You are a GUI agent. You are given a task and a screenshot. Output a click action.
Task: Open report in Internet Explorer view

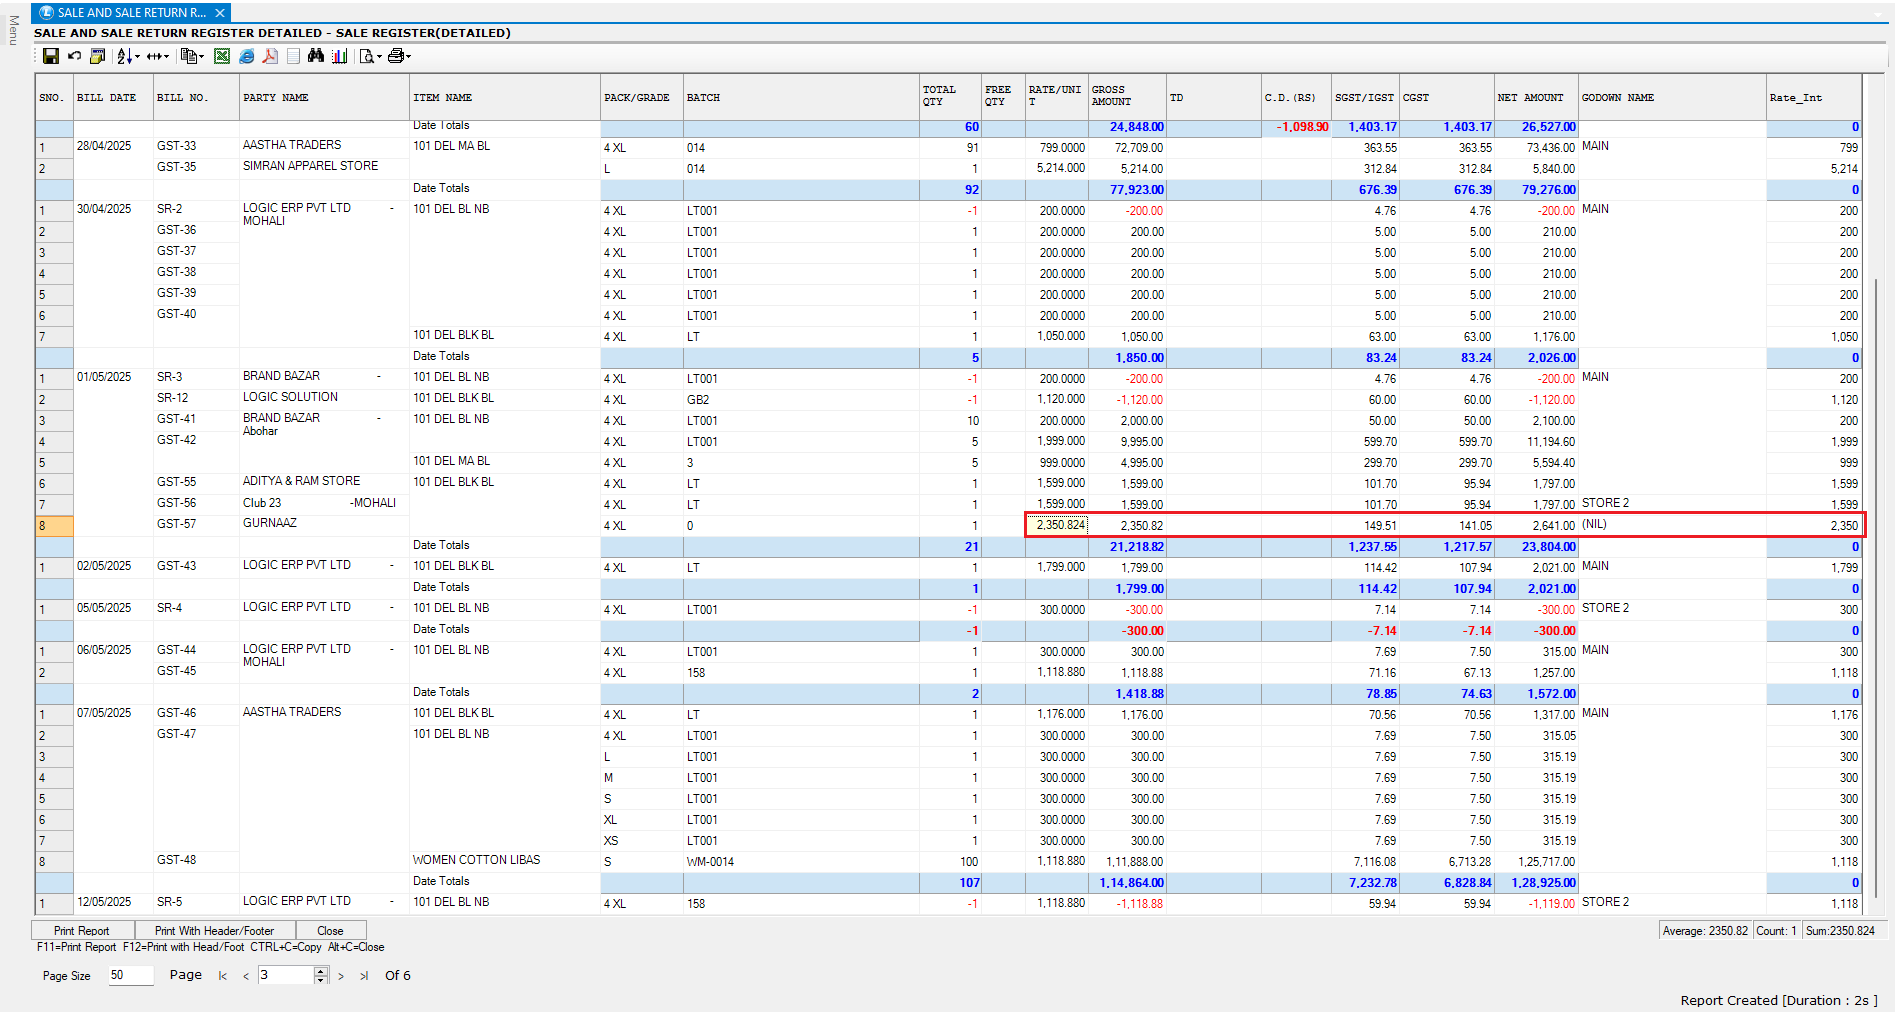[x=246, y=56]
